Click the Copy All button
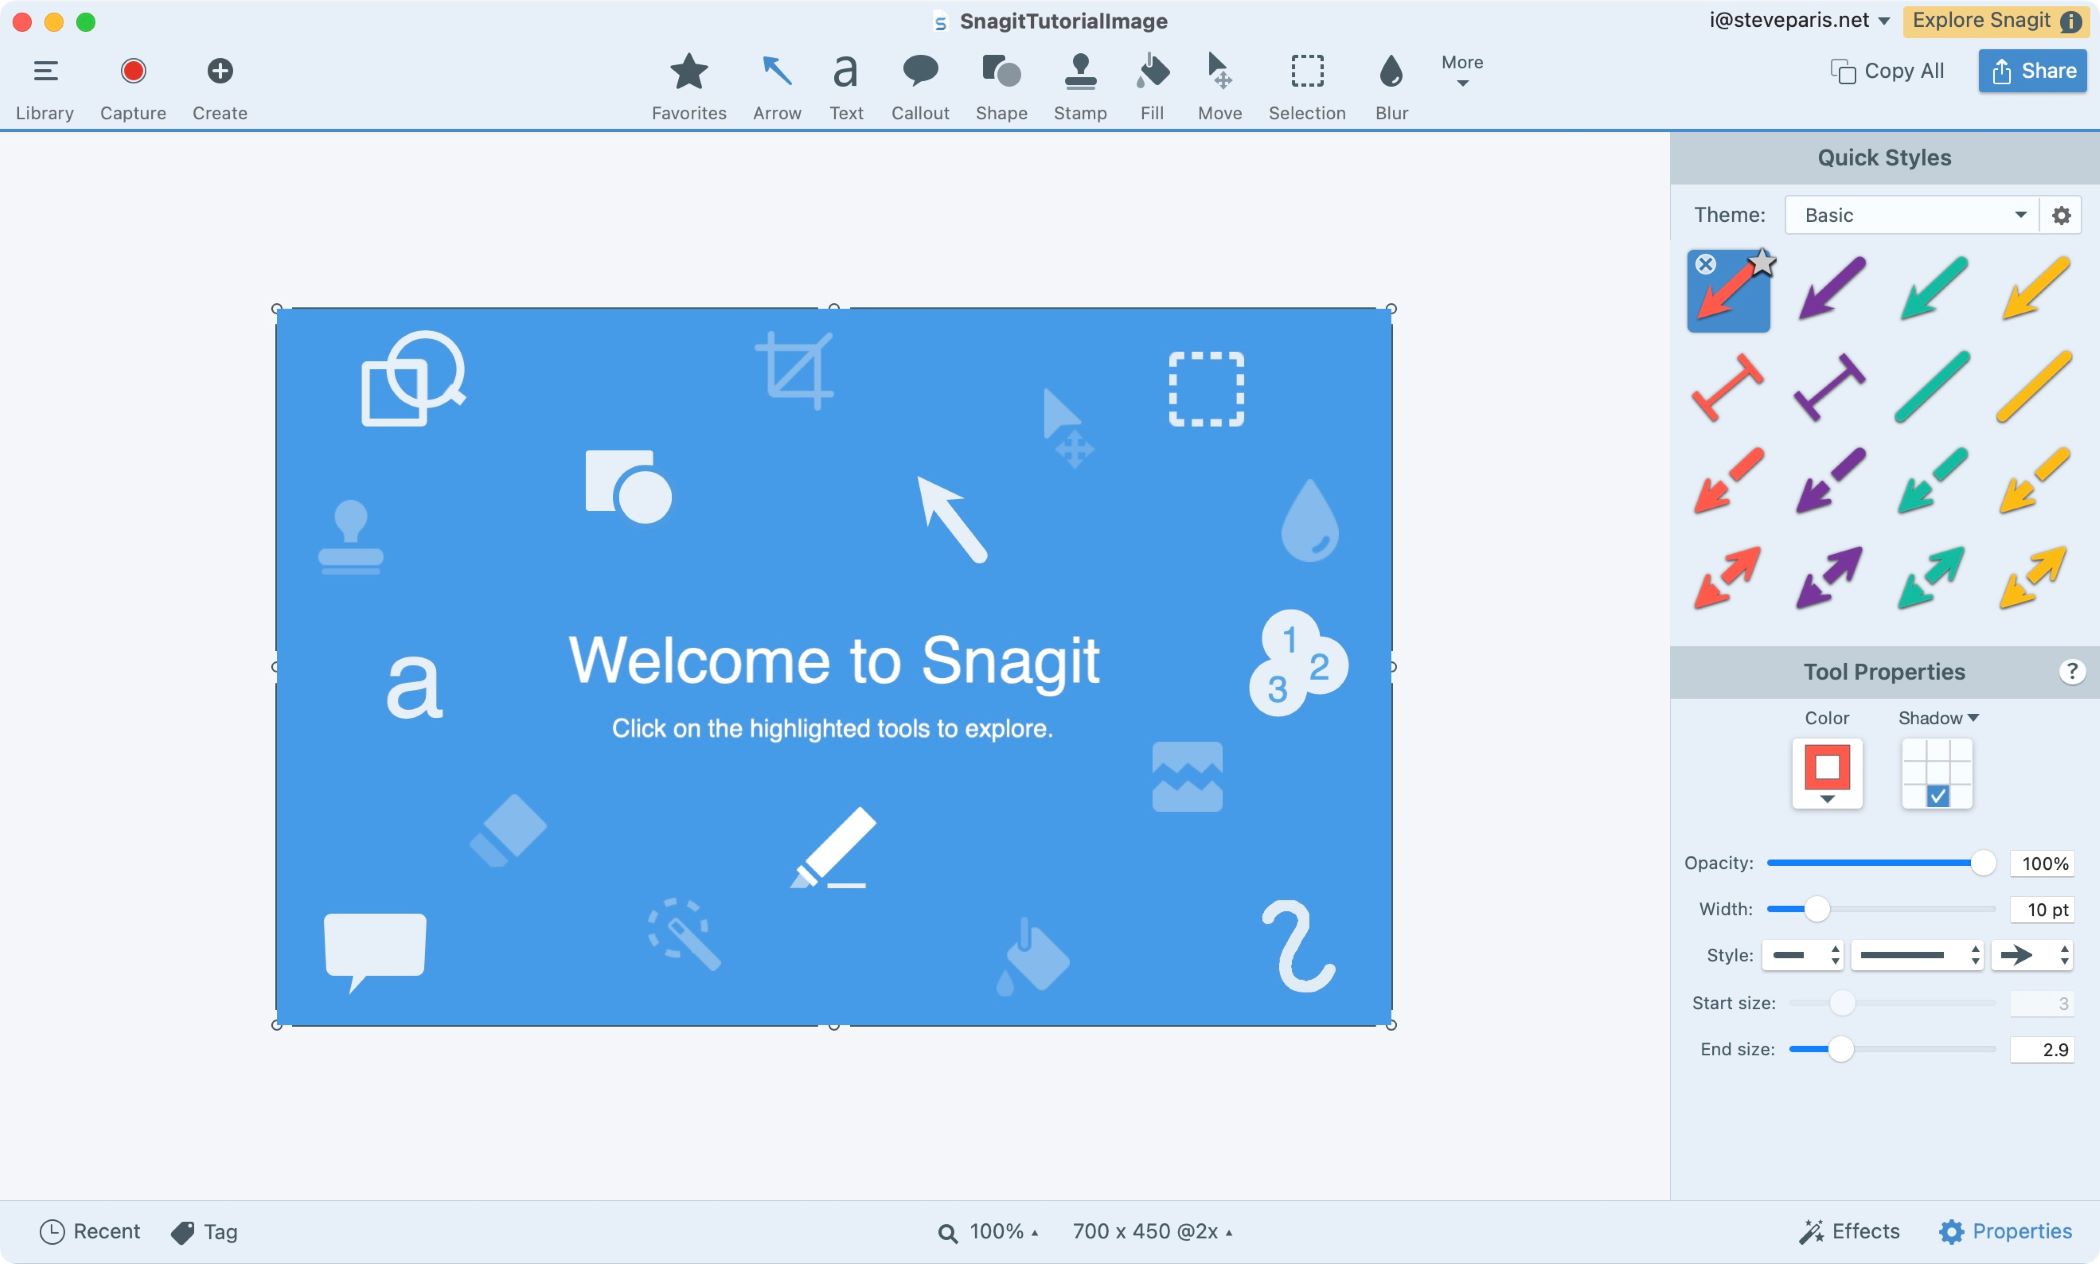 1887,70
